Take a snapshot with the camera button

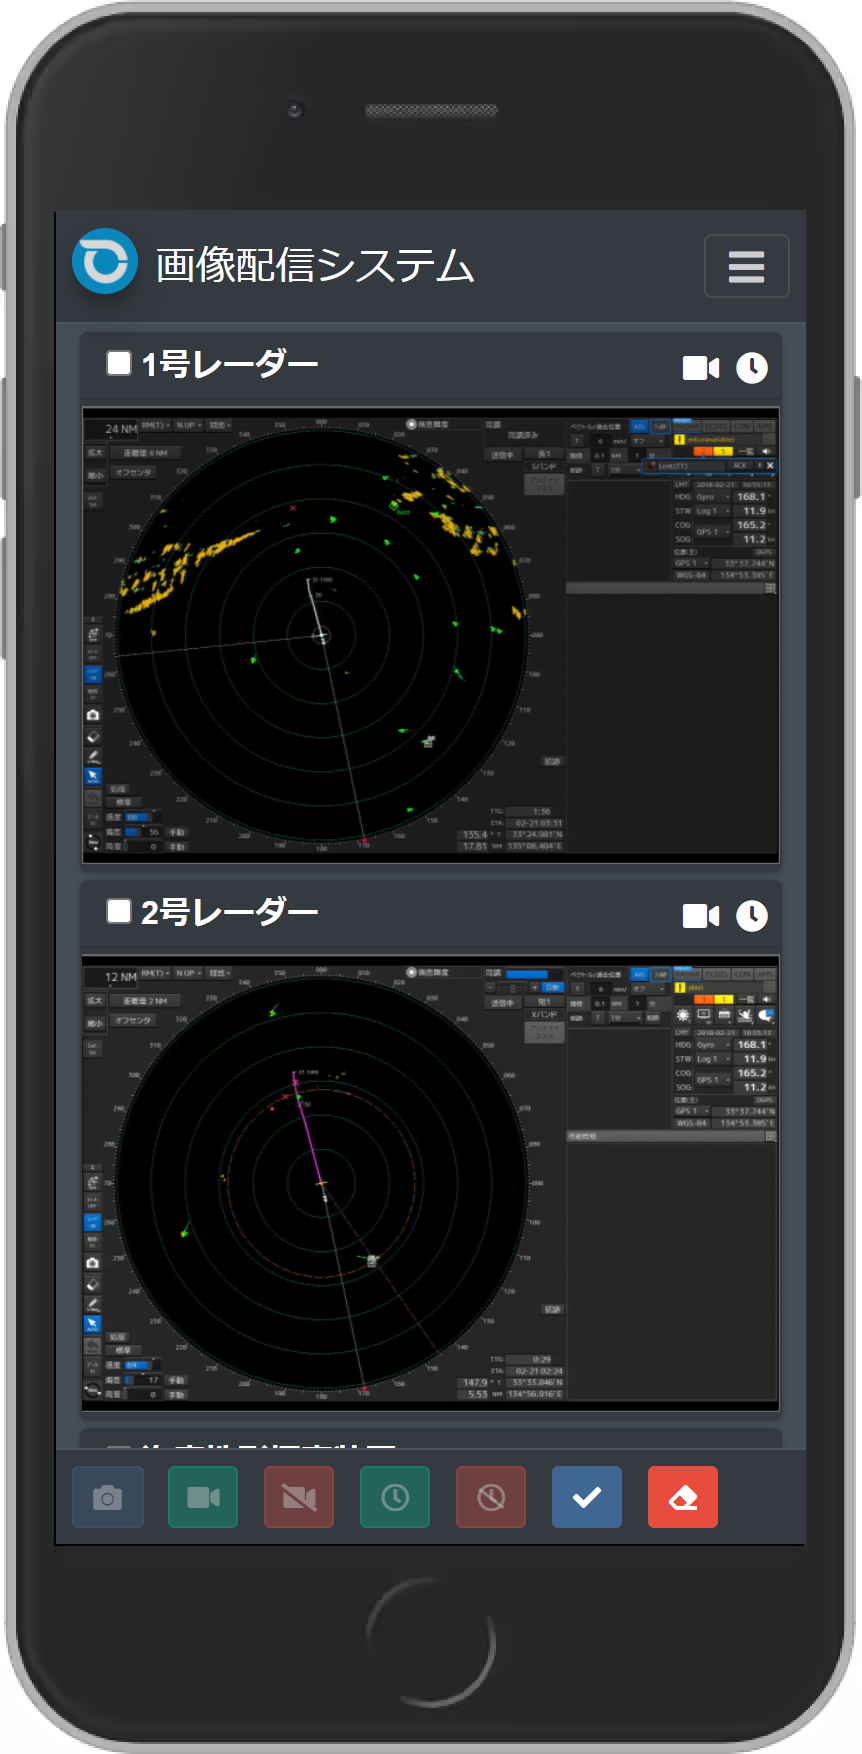108,1497
